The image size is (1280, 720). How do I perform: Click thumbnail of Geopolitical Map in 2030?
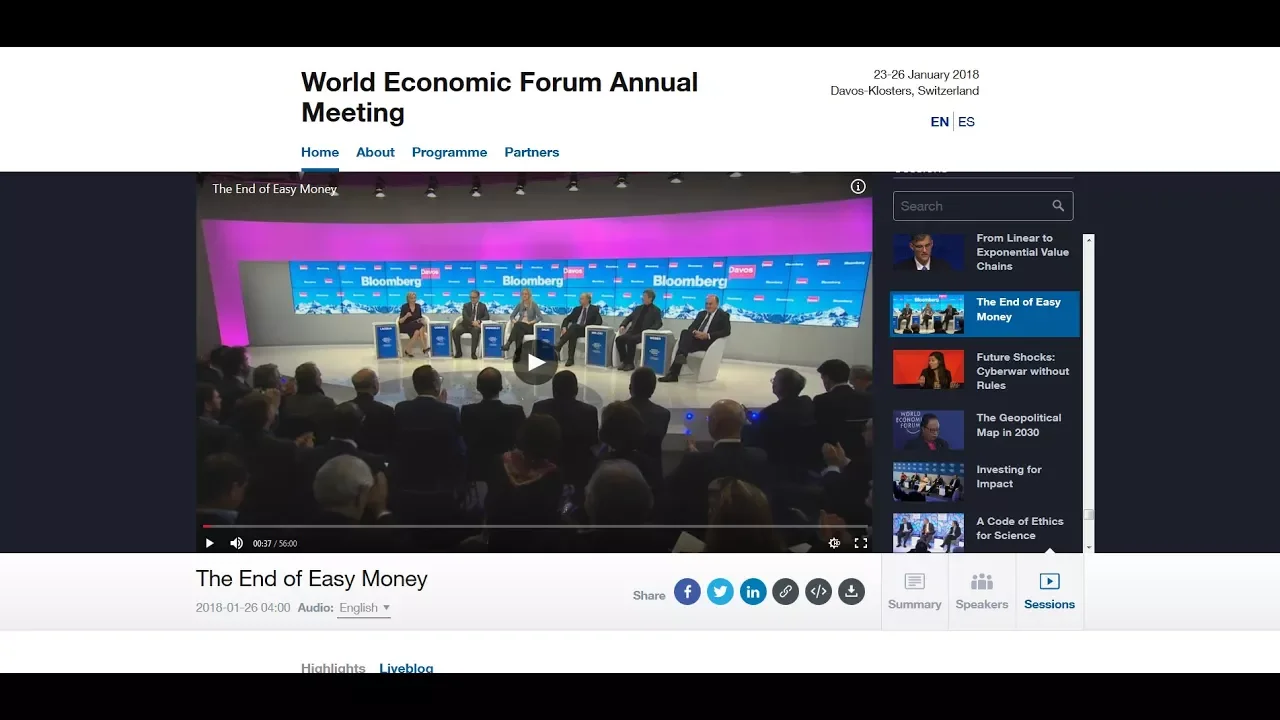coord(928,430)
